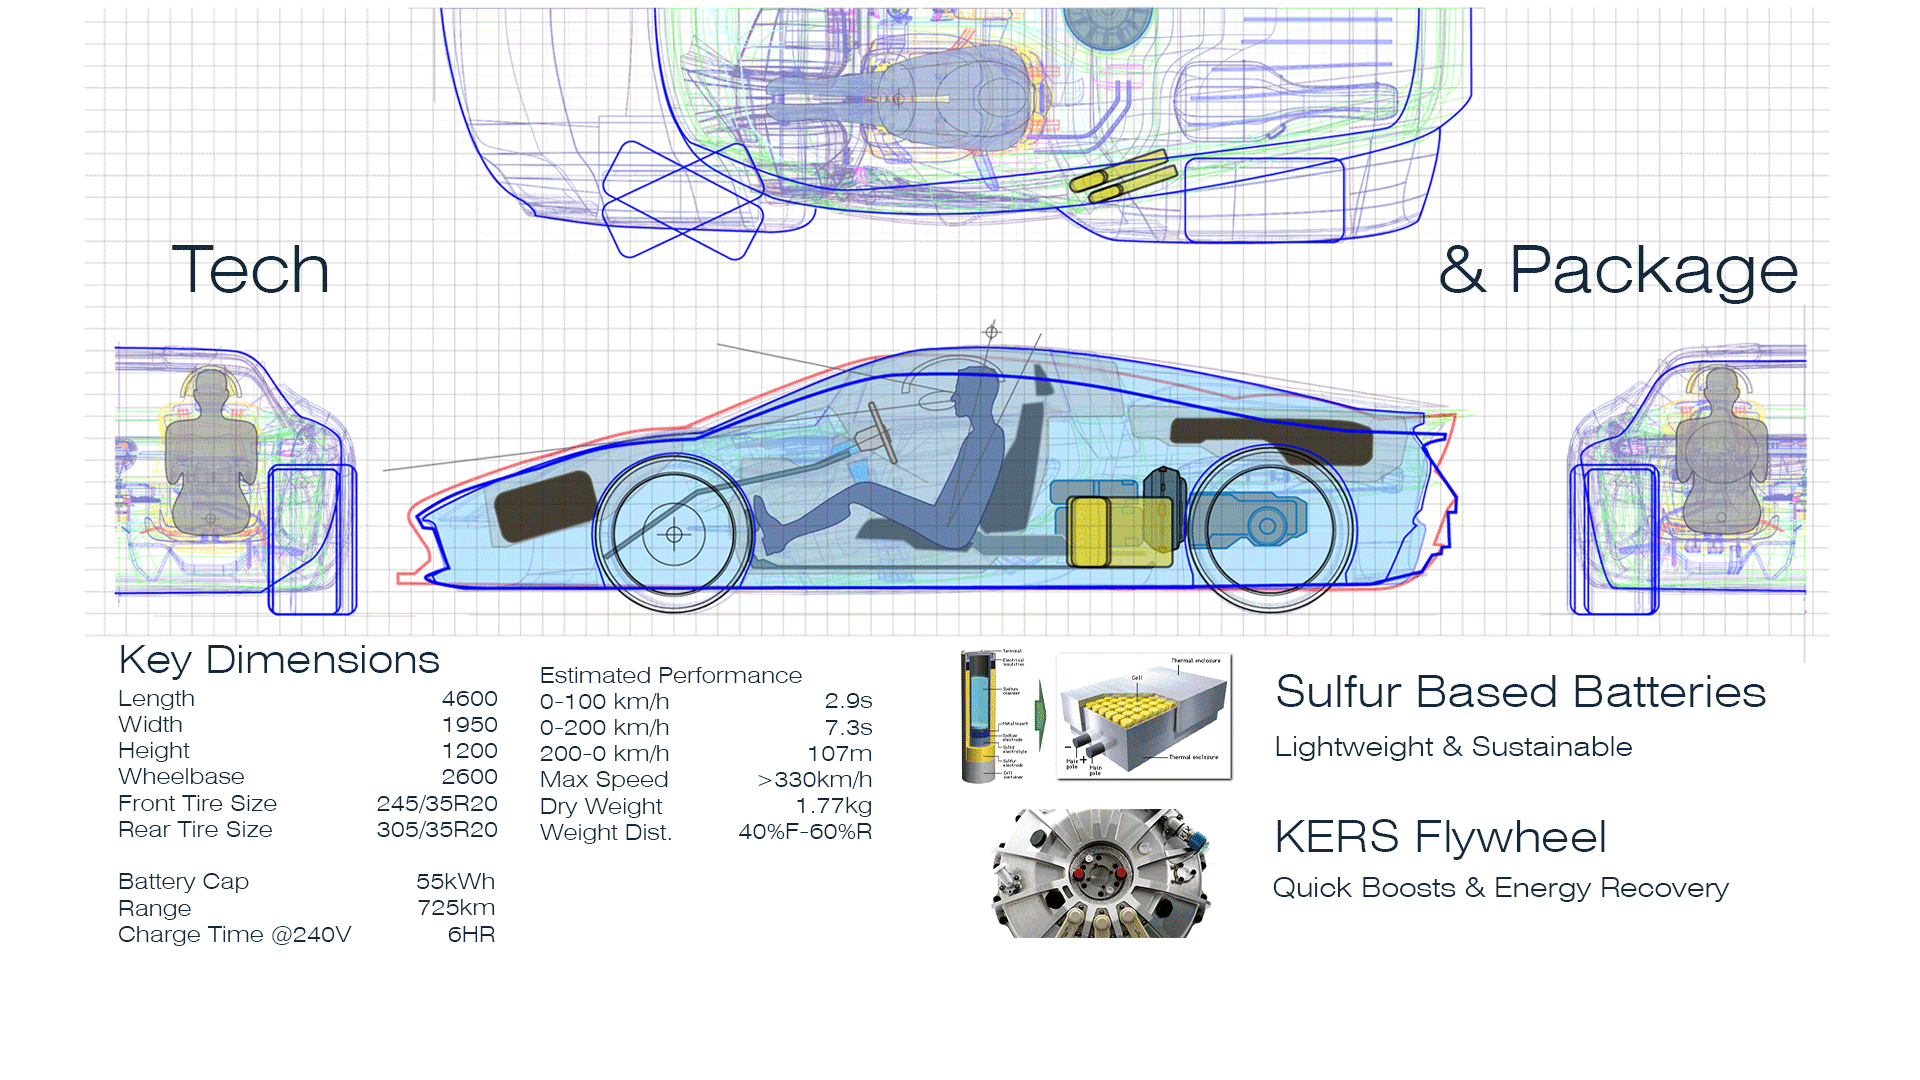
Task: Click the 'Sulfur Based Batteries' heading
Action: [1520, 692]
